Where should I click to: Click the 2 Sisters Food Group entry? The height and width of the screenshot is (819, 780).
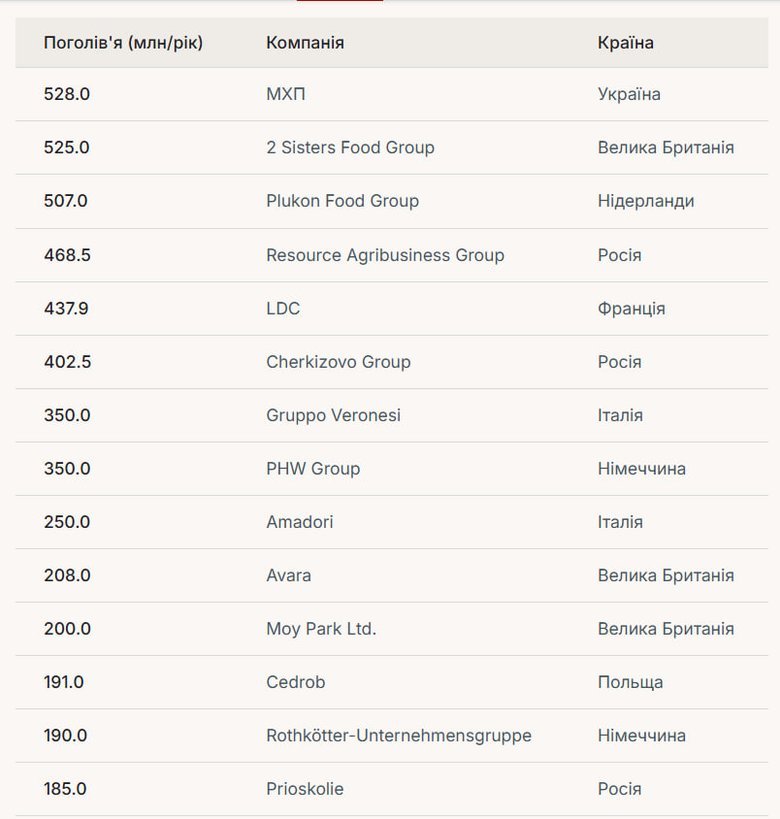coord(350,148)
